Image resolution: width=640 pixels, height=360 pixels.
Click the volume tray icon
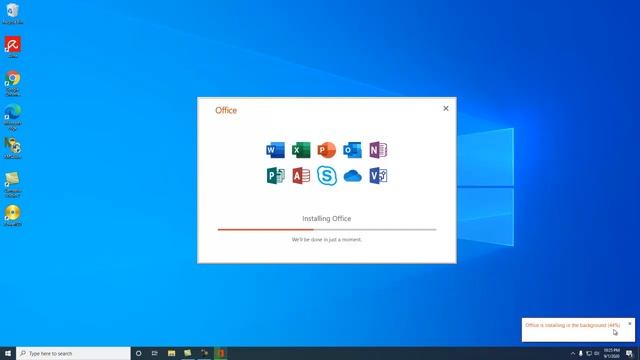click(596, 353)
